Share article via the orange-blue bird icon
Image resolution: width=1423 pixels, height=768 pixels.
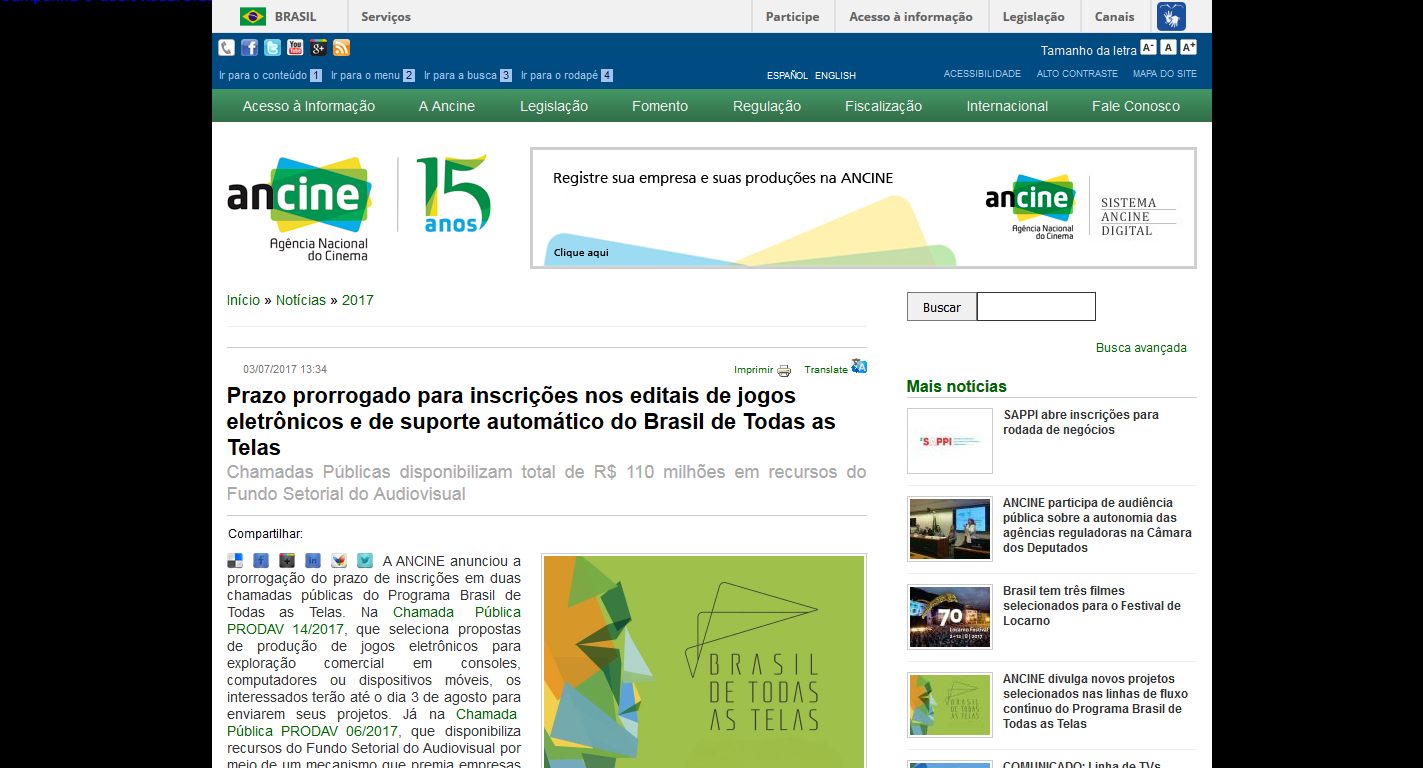(339, 561)
